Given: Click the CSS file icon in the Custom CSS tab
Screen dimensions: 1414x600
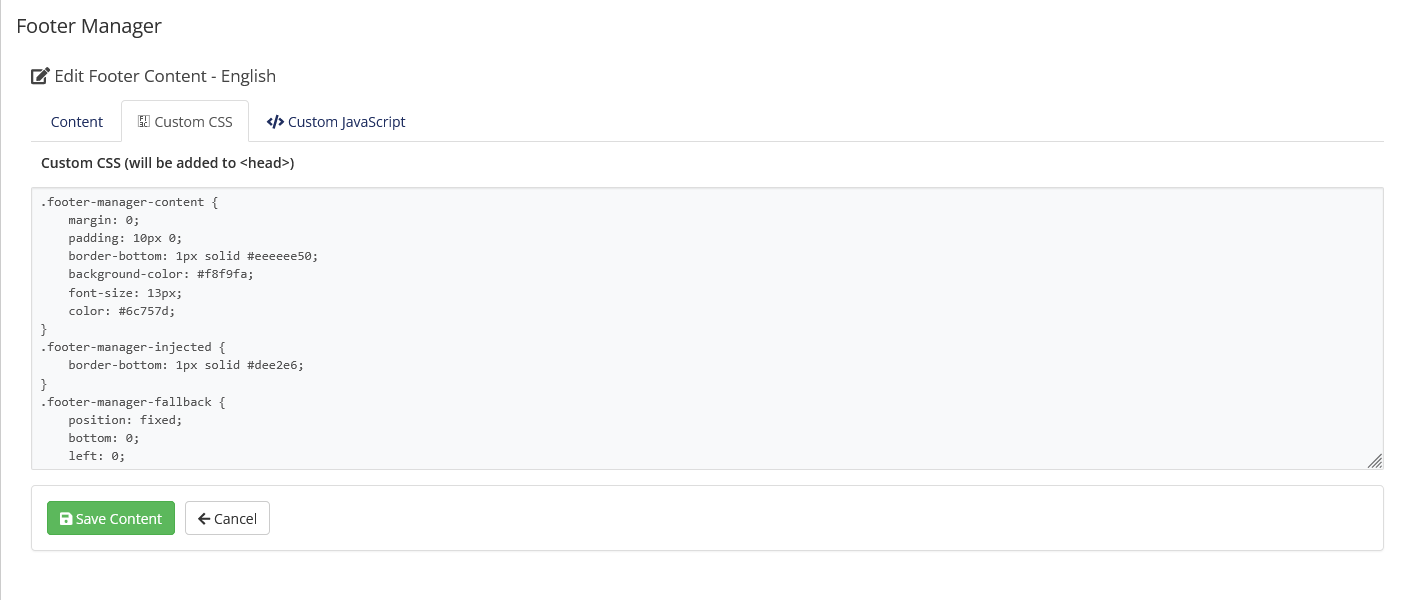Looking at the screenshot, I should pyautogui.click(x=144, y=122).
